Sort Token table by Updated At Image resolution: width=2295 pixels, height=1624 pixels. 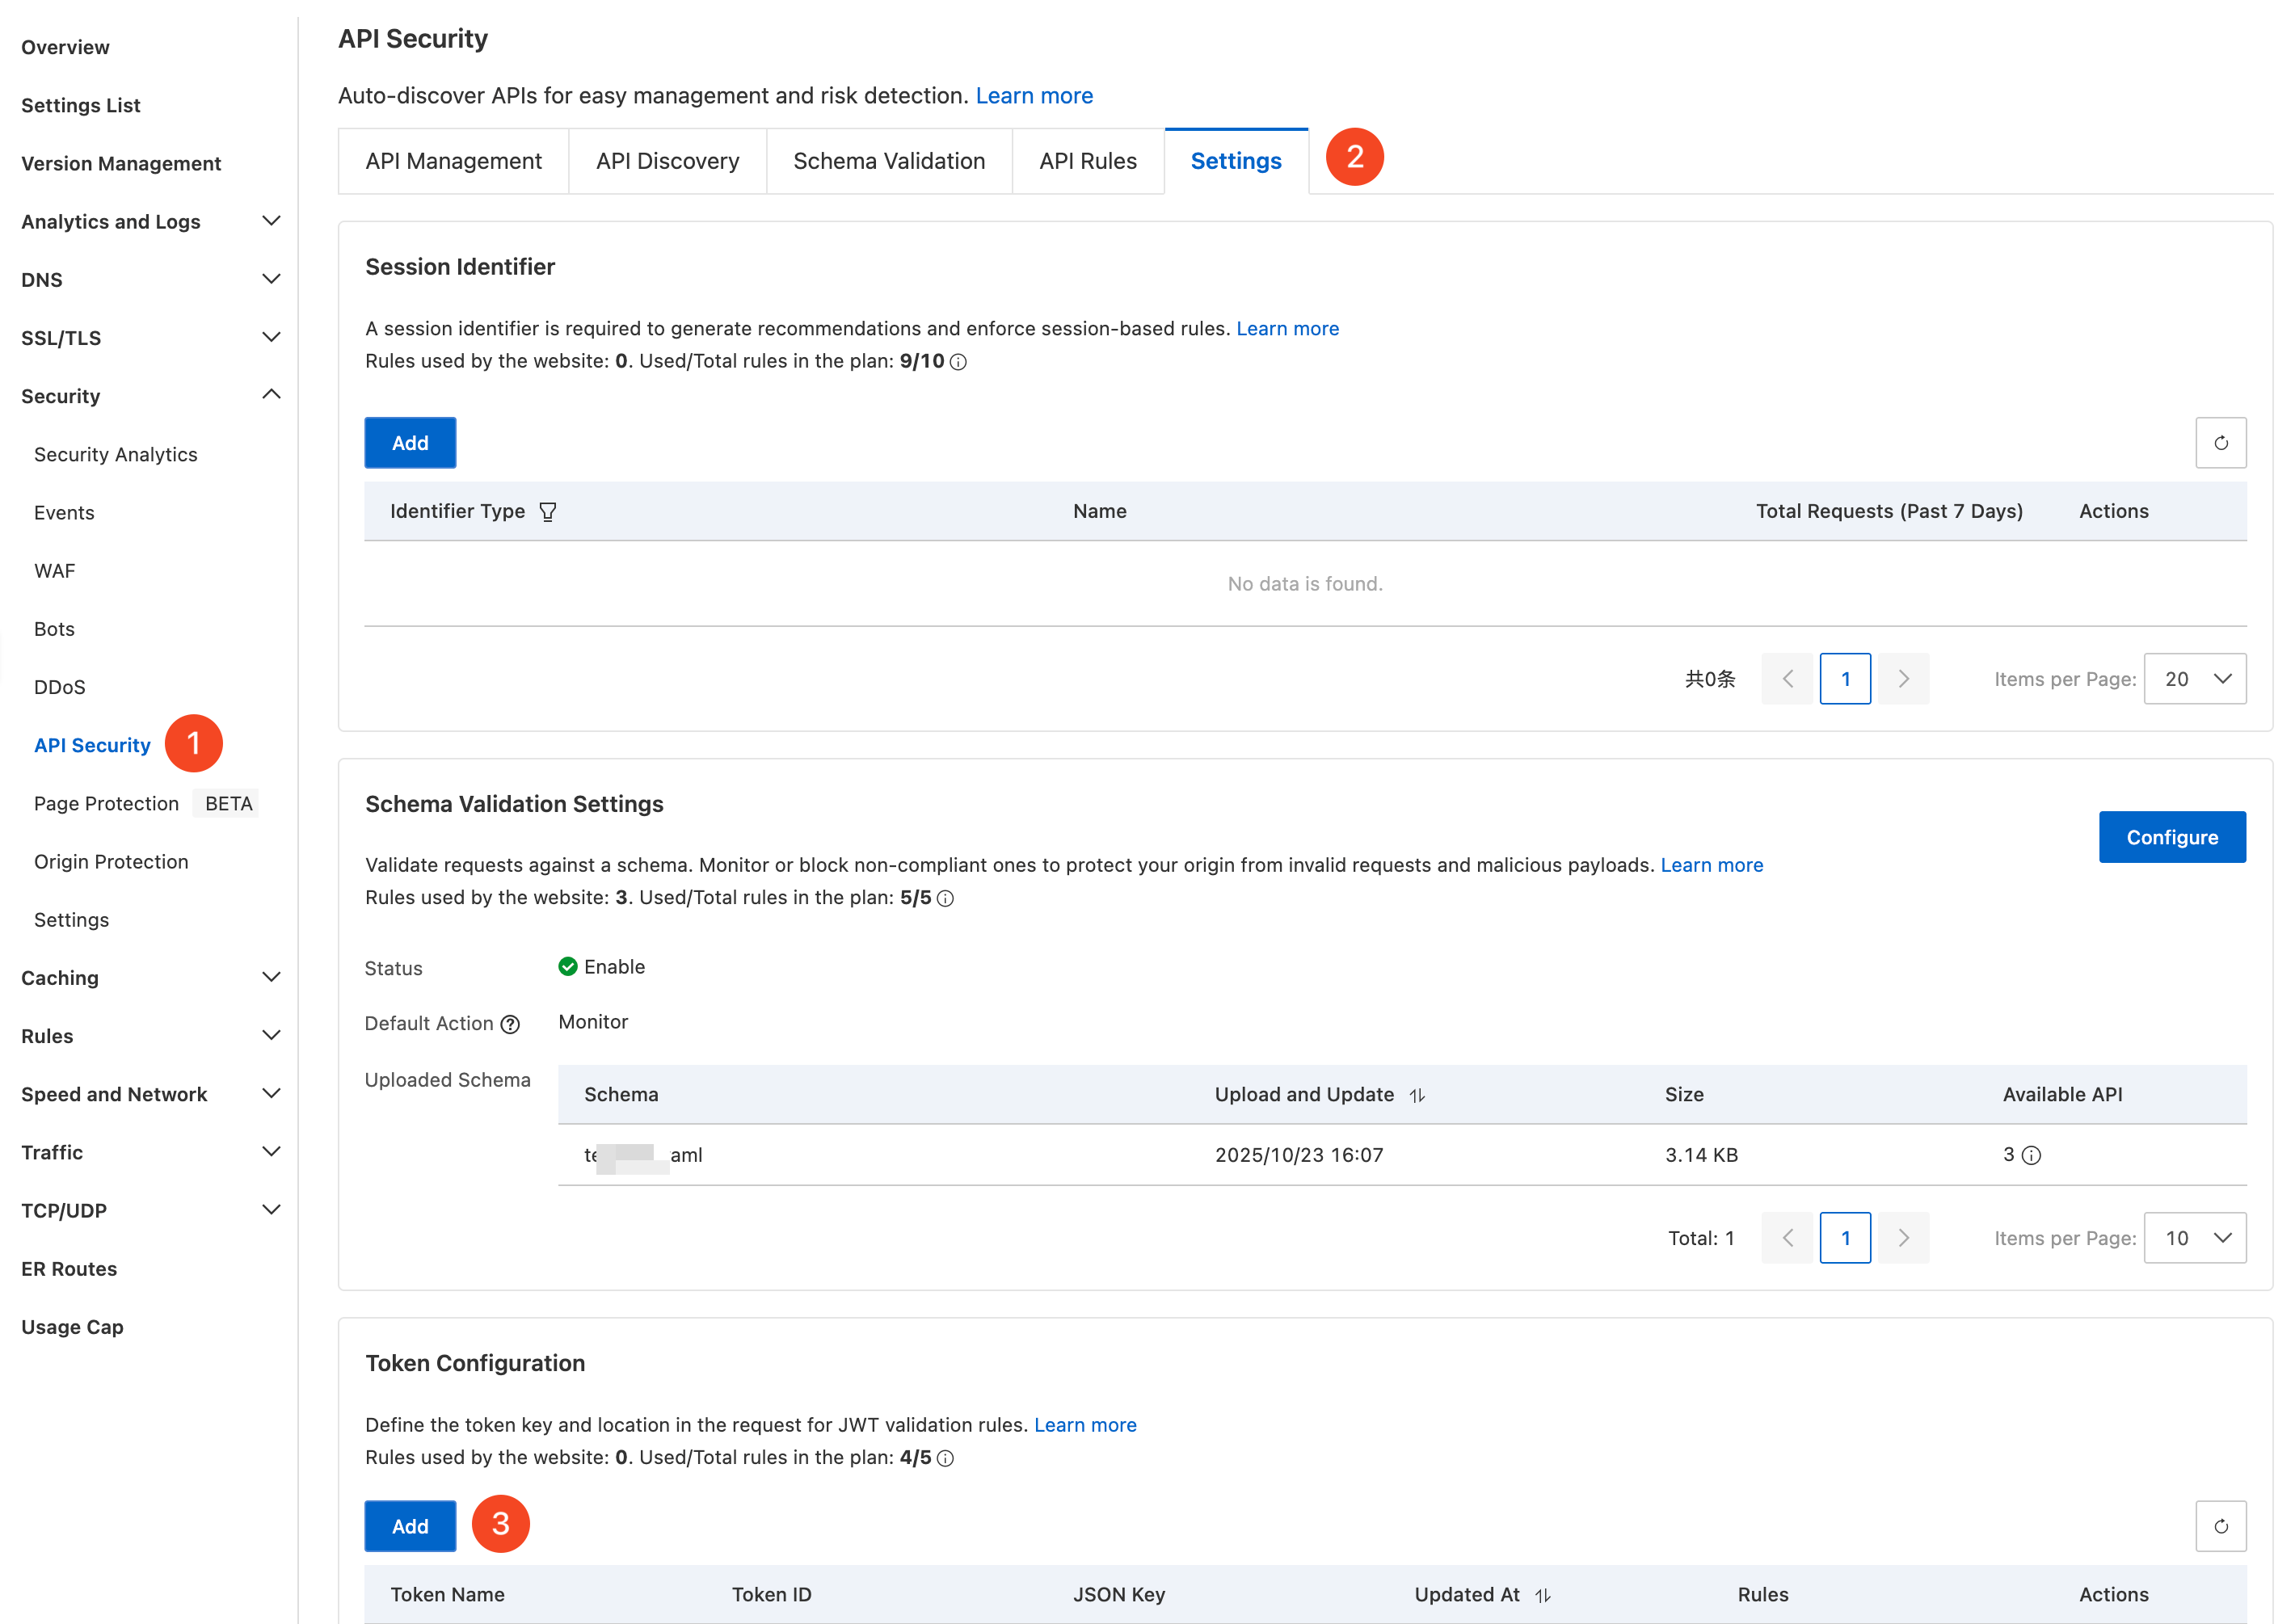pos(1543,1595)
